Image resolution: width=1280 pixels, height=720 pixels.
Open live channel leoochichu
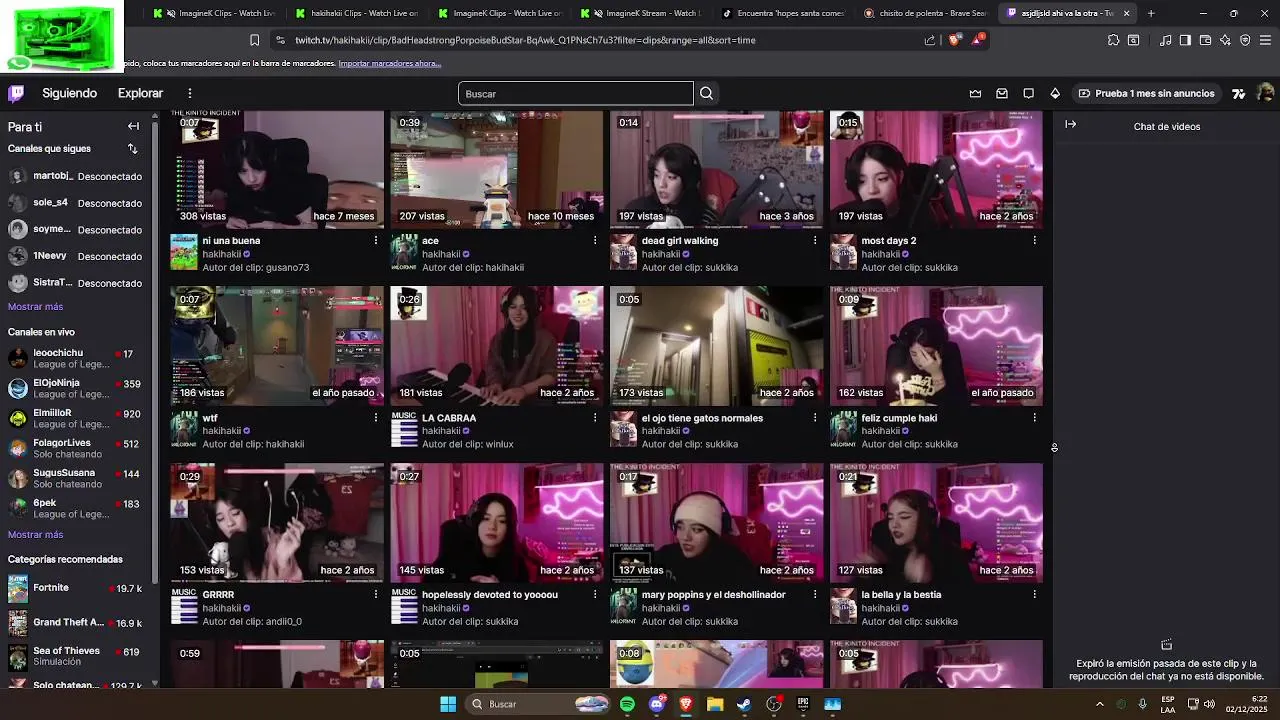pos(75,358)
